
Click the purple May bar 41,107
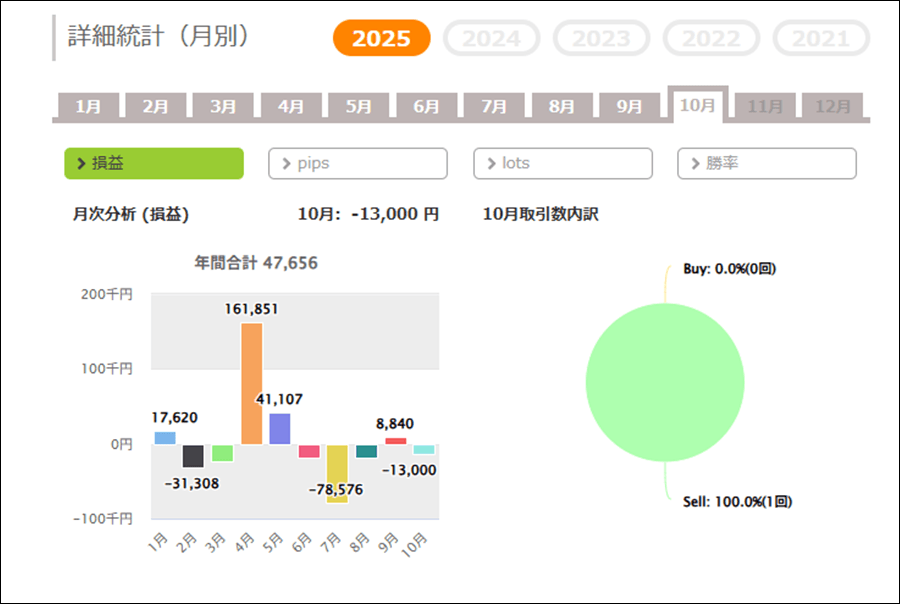coord(280,429)
